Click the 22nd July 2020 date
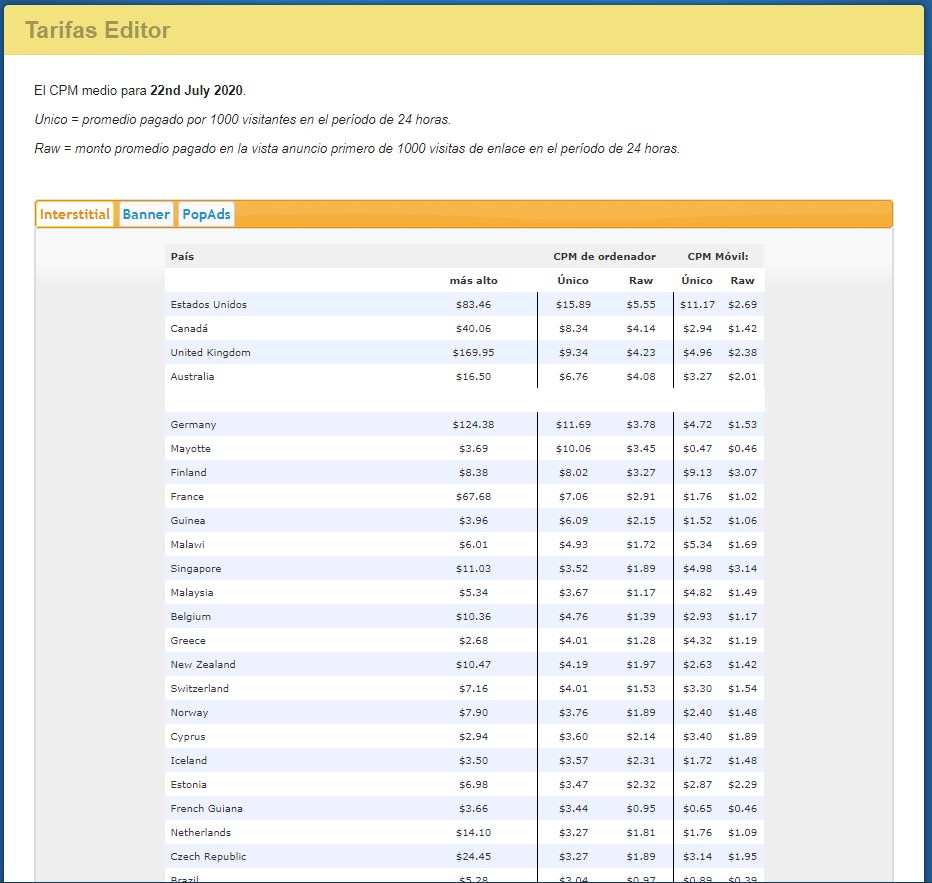This screenshot has width=932, height=883. click(196, 90)
